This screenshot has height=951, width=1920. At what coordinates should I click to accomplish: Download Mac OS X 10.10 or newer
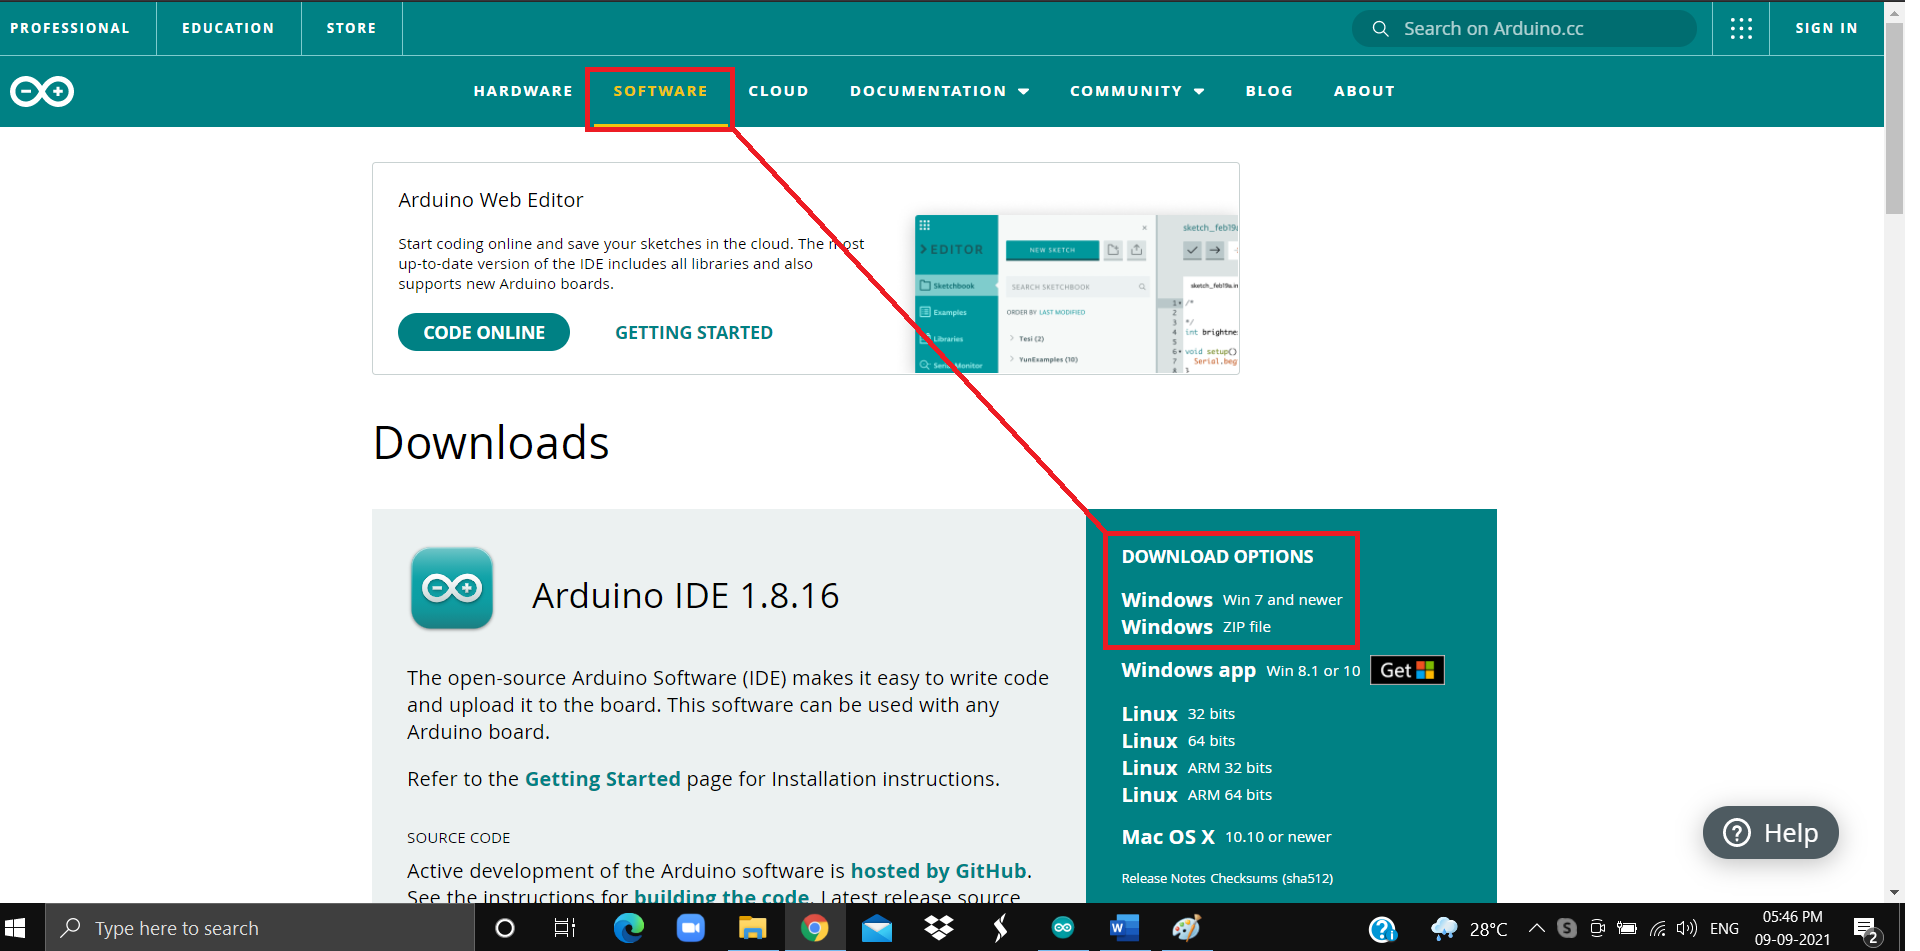coord(1226,837)
